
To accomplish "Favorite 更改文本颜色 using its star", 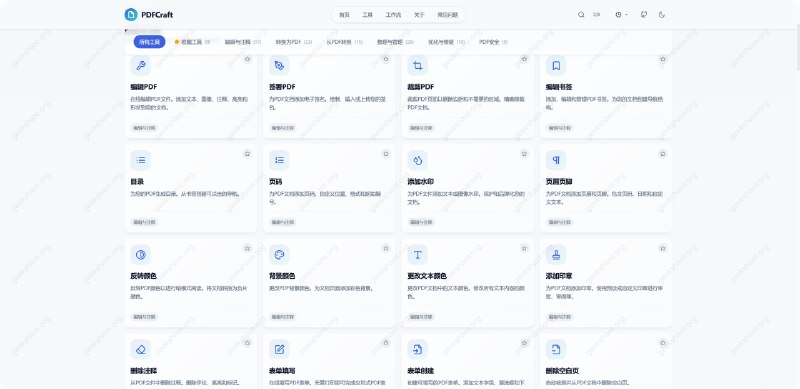I will pos(524,248).
